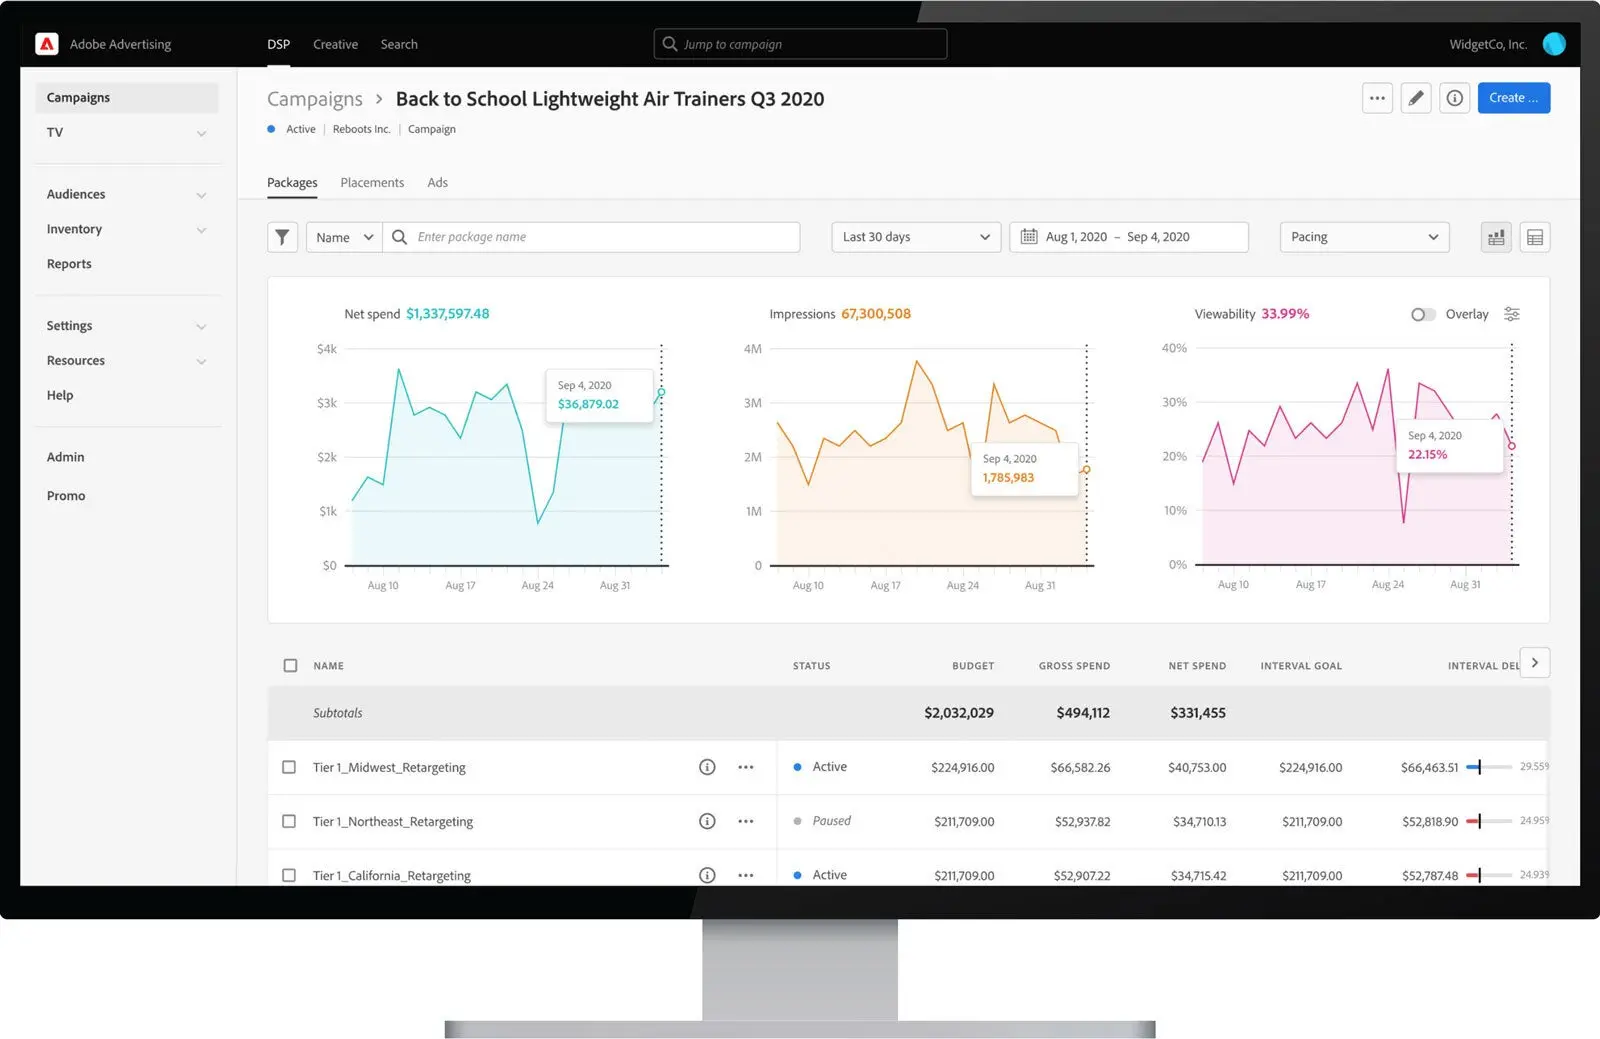Click the blue Create button
The width and height of the screenshot is (1600, 1039).
coord(1513,97)
